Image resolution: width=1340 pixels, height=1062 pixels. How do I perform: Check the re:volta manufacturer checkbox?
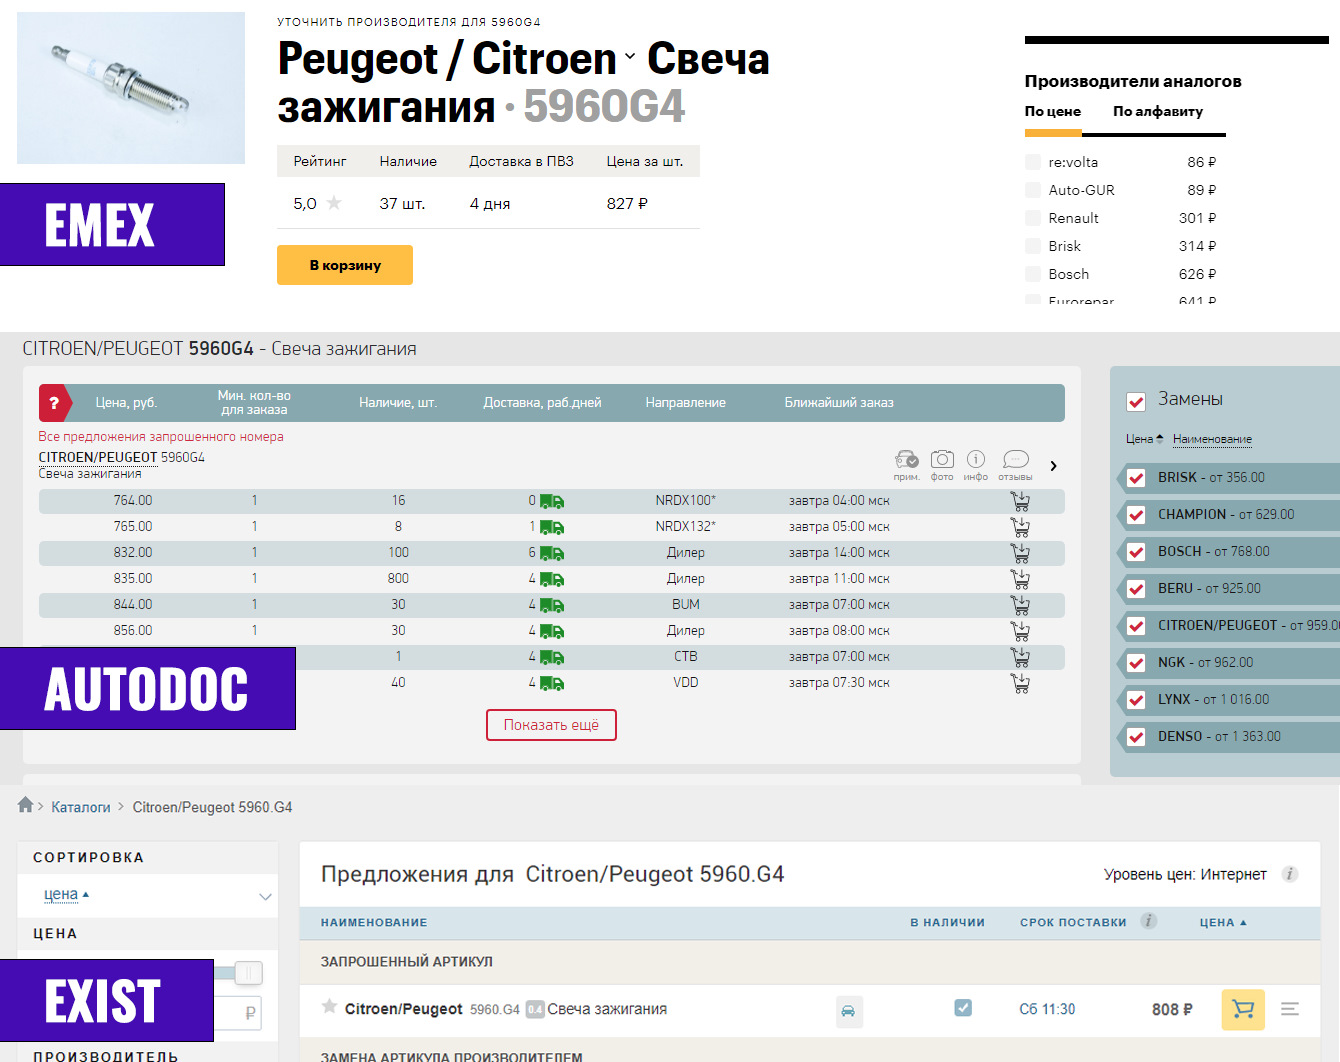(x=1033, y=162)
